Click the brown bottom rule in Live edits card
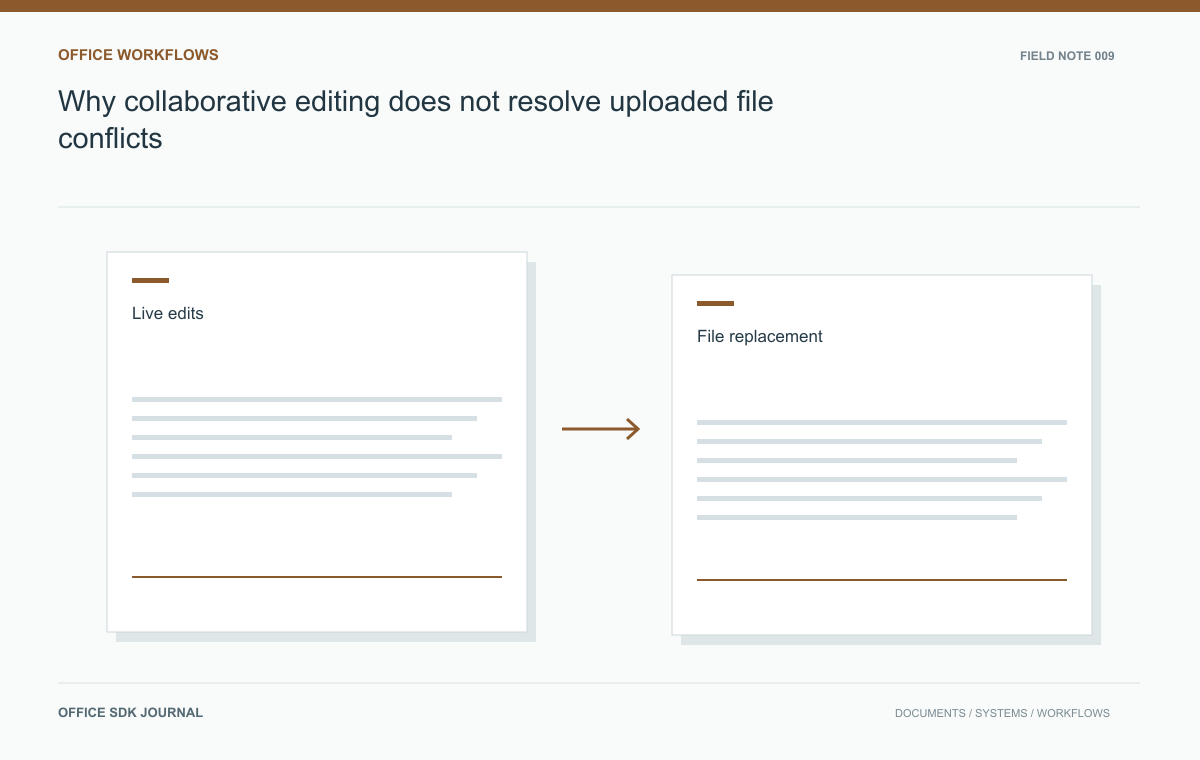 pyautogui.click(x=317, y=577)
